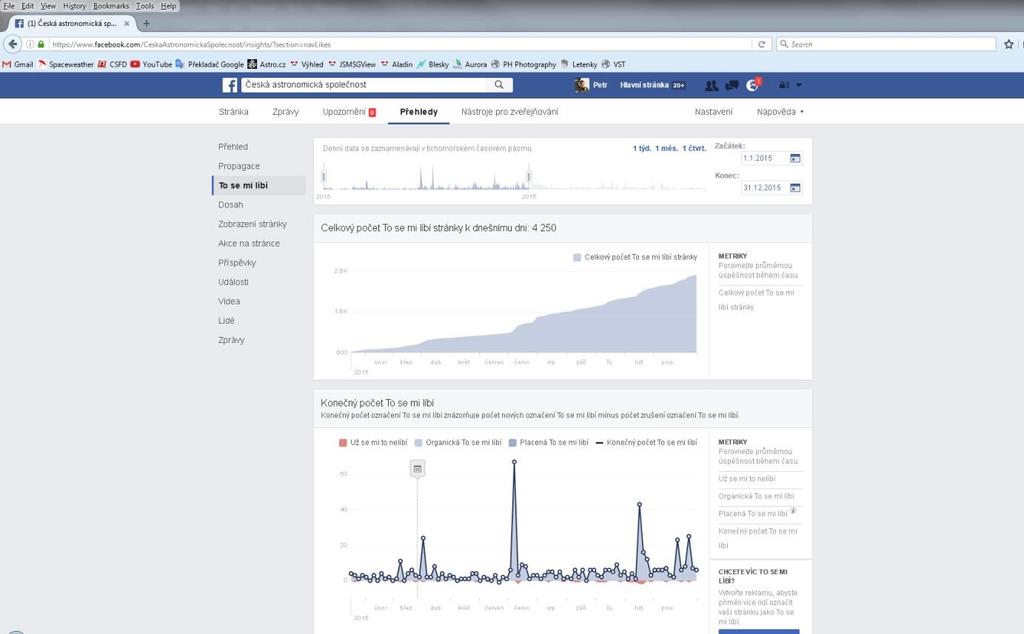Open the Edit menu

tap(27, 6)
